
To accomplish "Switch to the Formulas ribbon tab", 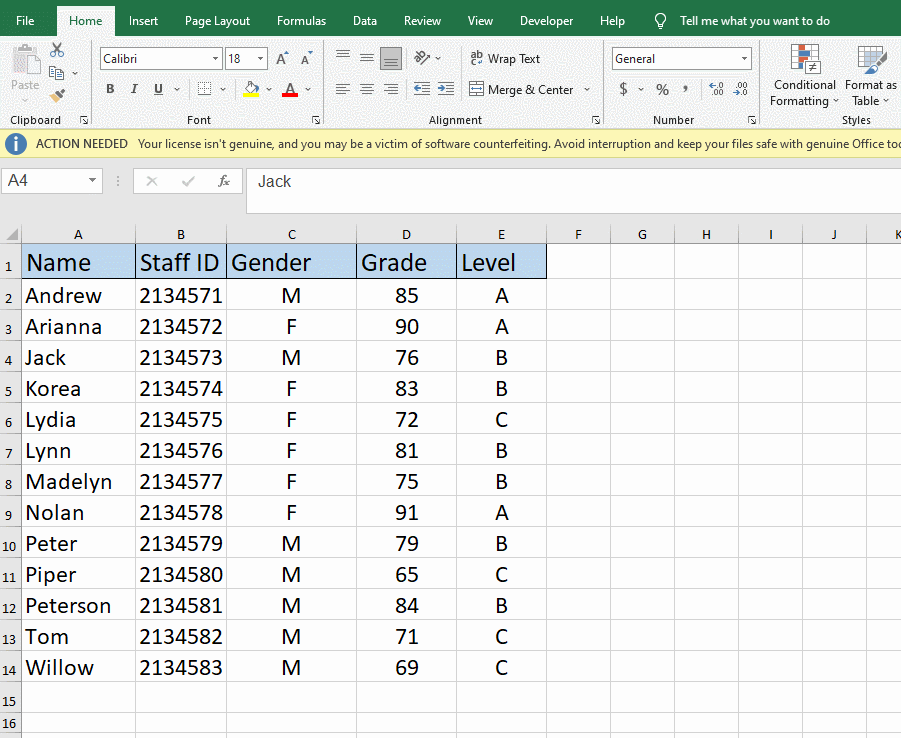I will pos(301,19).
